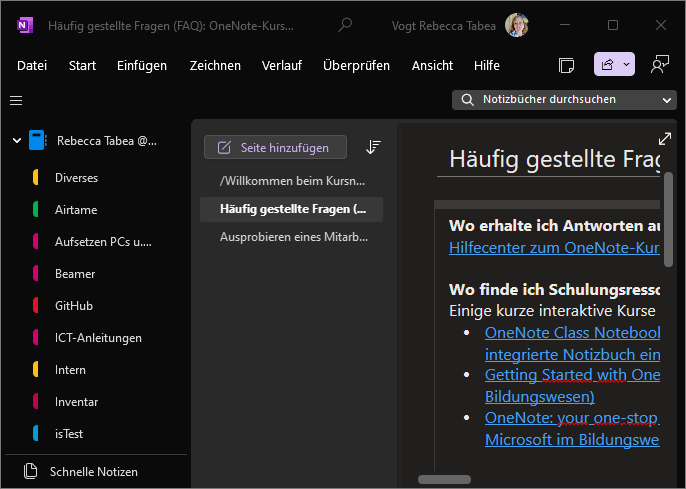The height and width of the screenshot is (489, 686).
Task: Expand page to full view arrow icon
Action: pyautogui.click(x=665, y=139)
